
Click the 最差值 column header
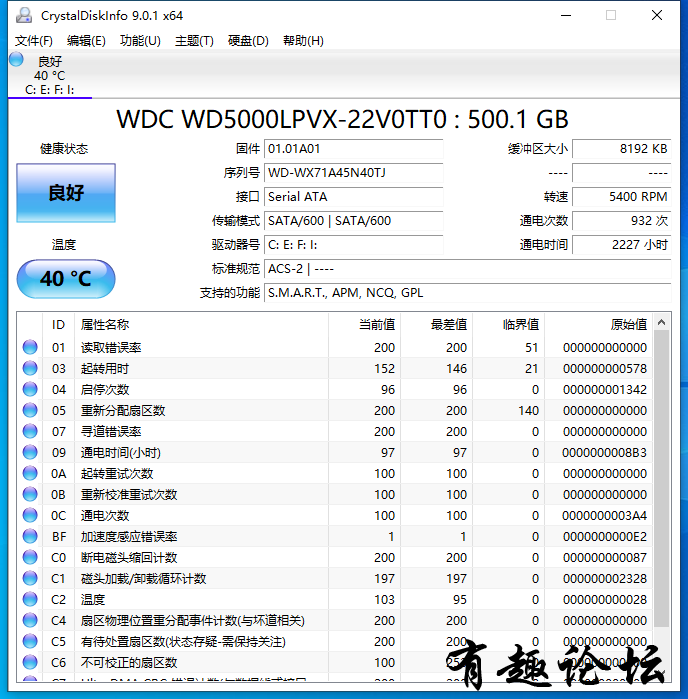(437, 325)
